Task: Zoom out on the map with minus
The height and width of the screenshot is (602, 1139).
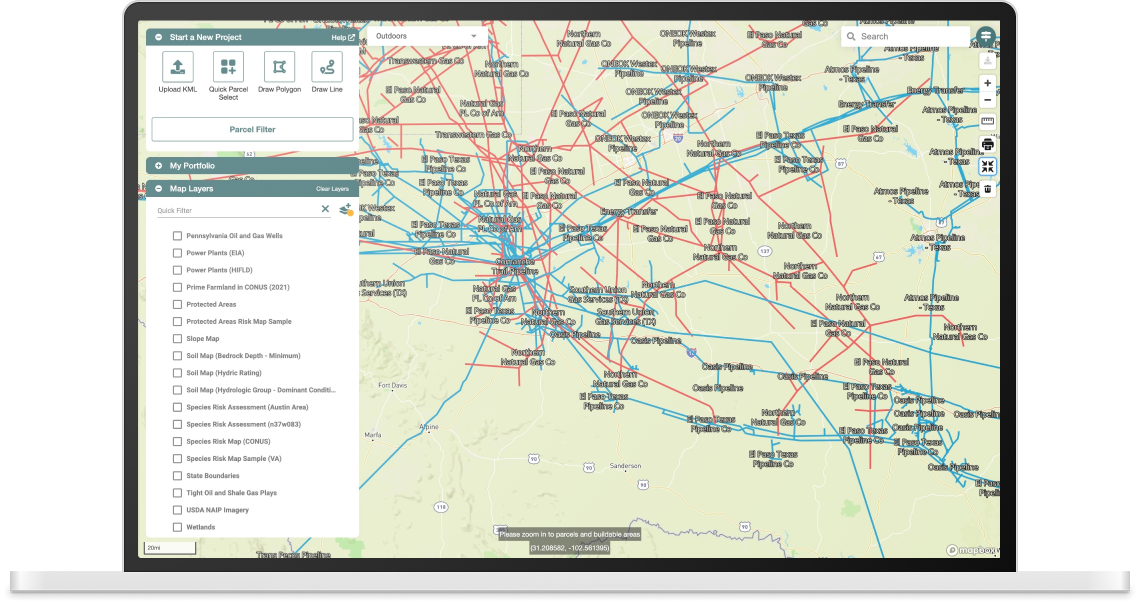Action: pos(987,100)
